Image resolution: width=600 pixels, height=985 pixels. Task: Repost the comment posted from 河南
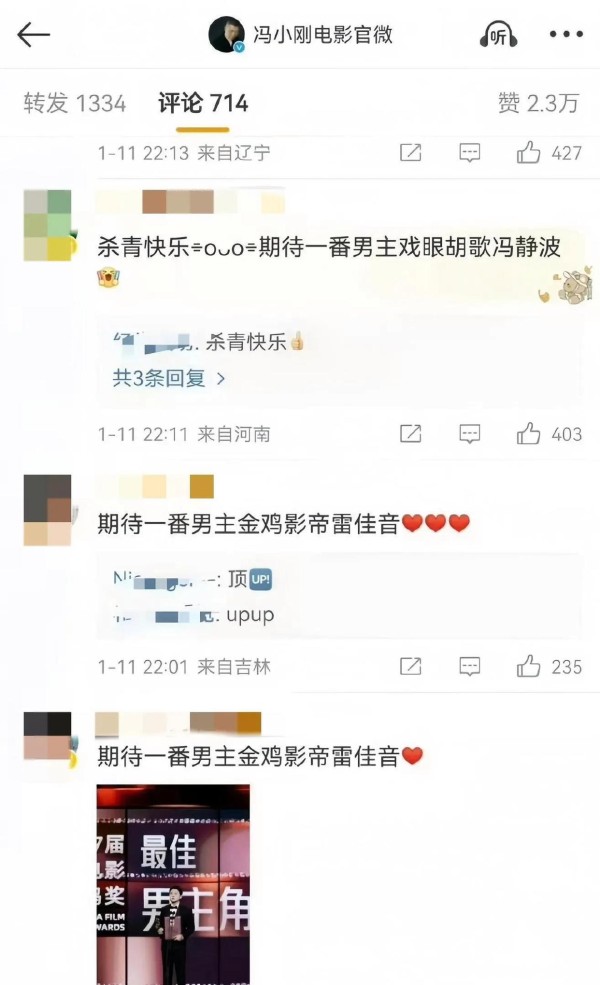(x=410, y=434)
